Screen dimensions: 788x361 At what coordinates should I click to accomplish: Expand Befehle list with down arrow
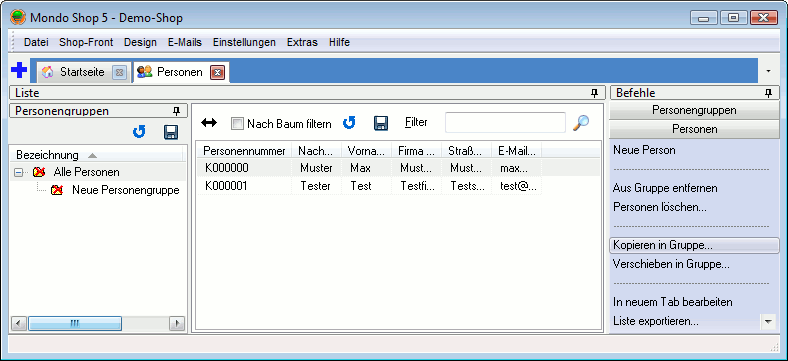click(x=767, y=321)
